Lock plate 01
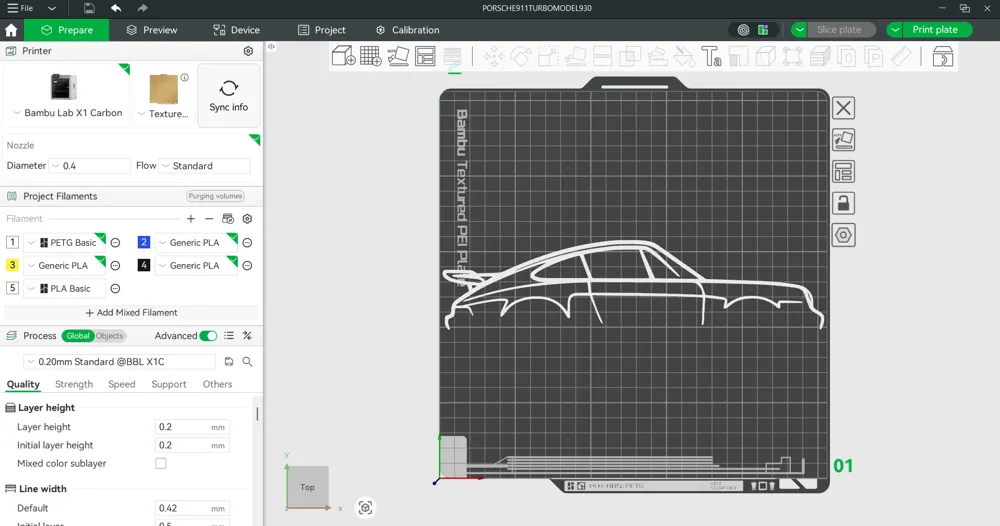 click(x=843, y=203)
